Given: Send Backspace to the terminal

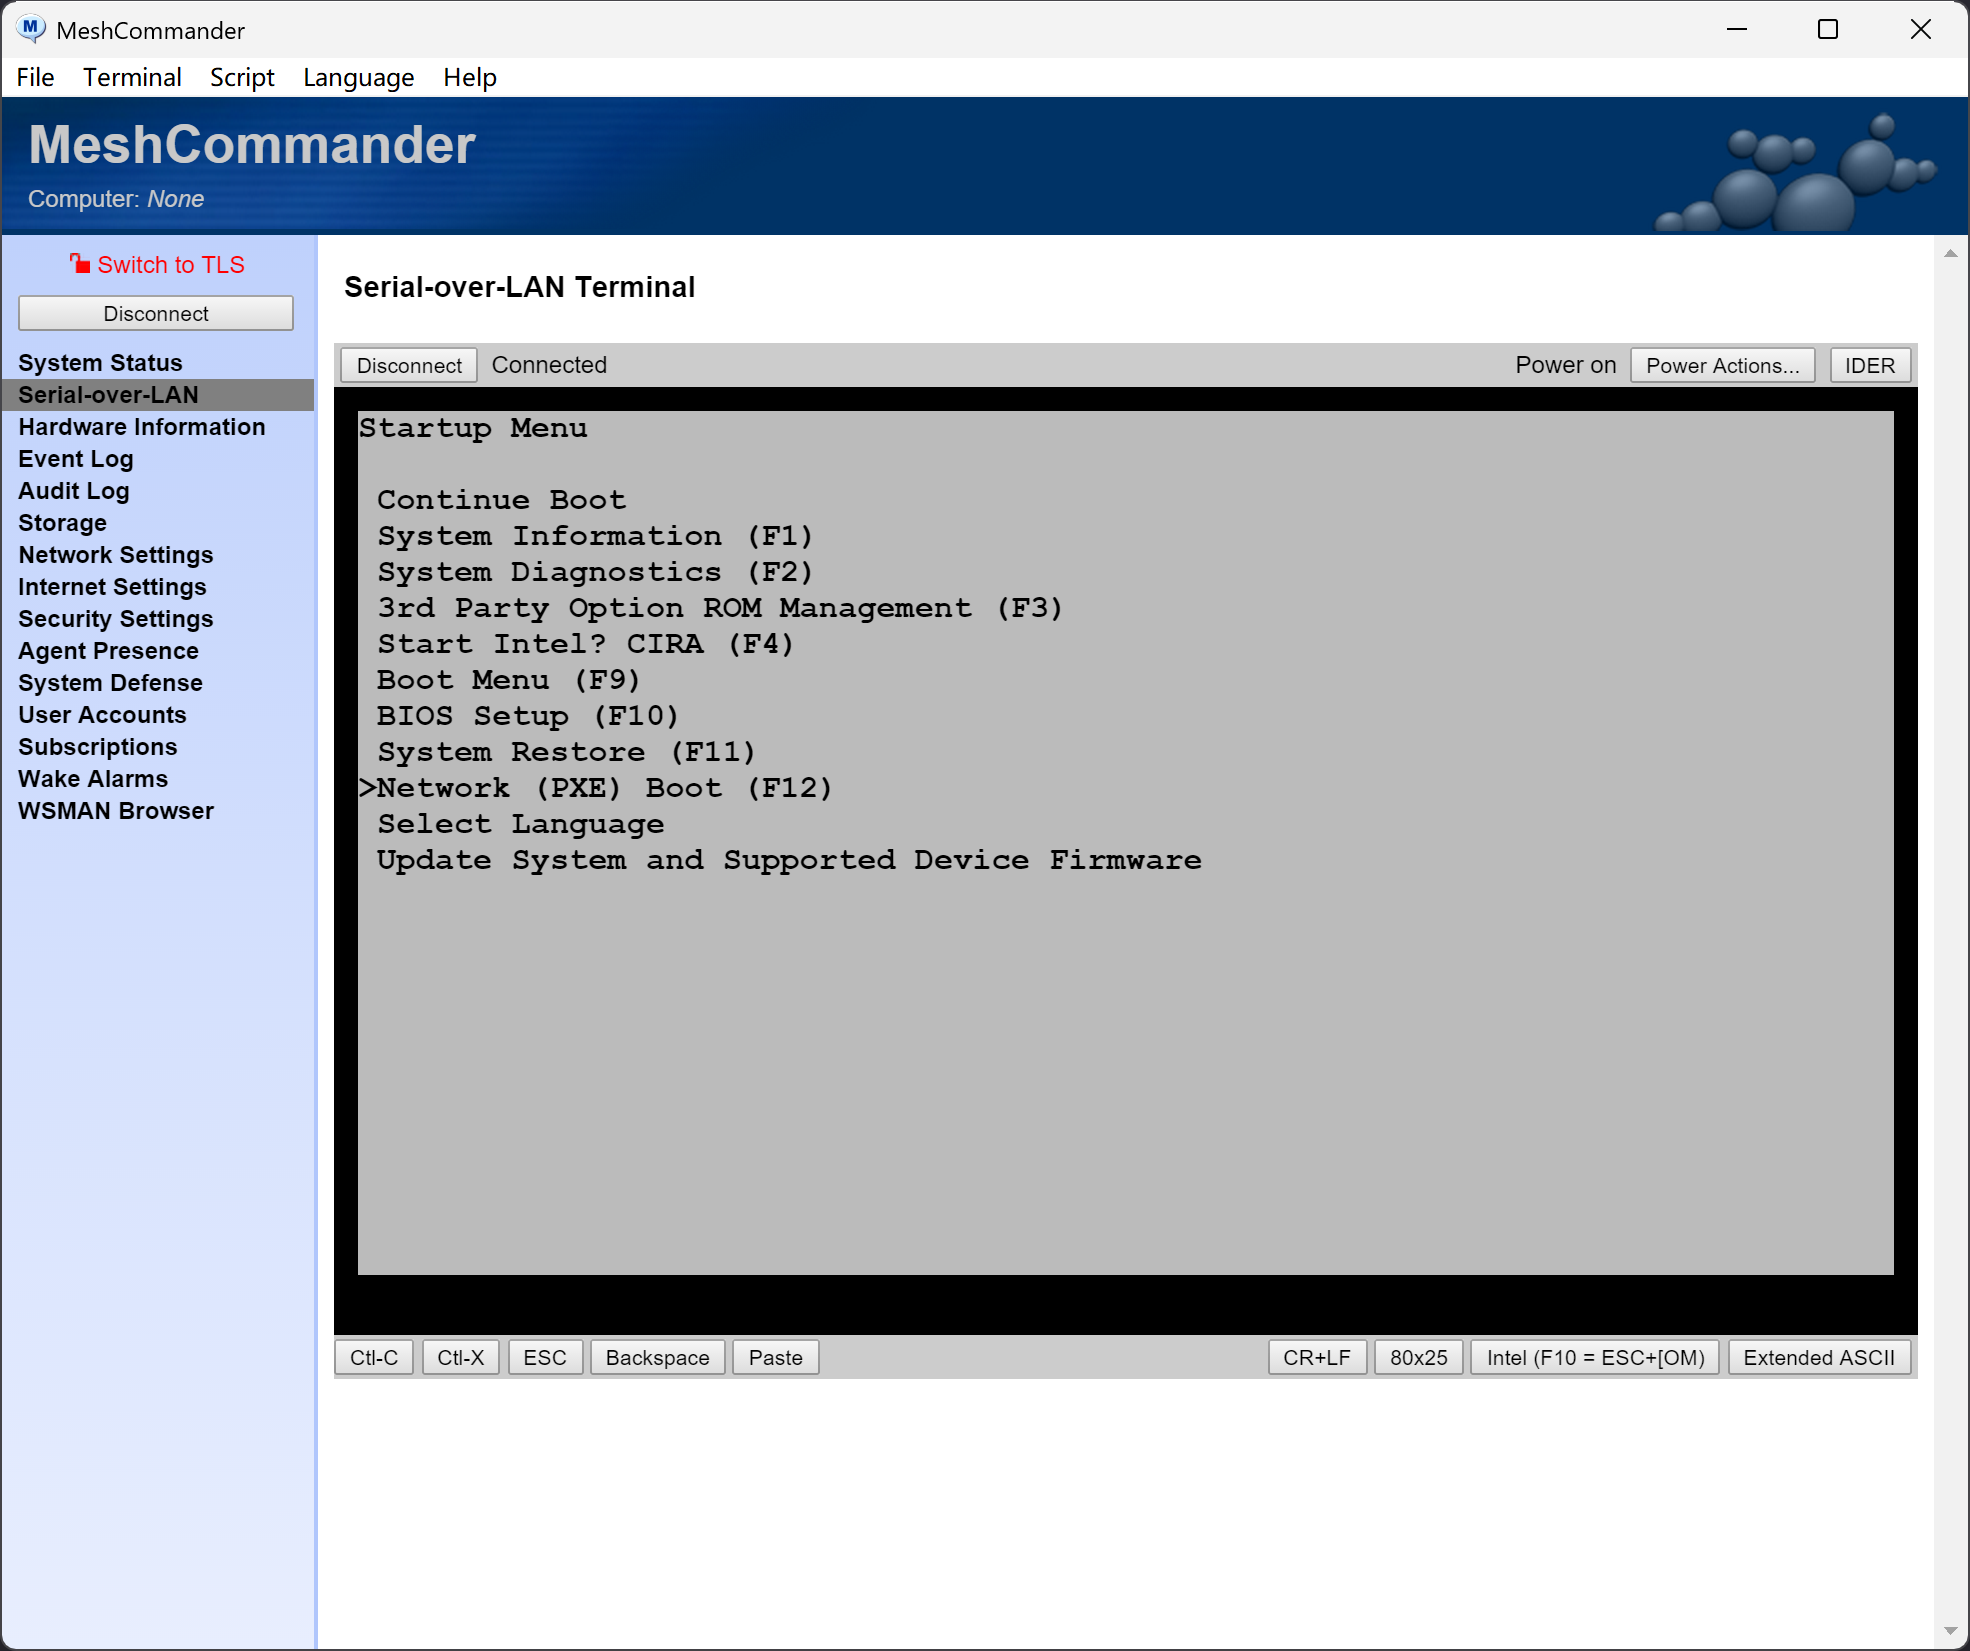Looking at the screenshot, I should coord(657,1357).
